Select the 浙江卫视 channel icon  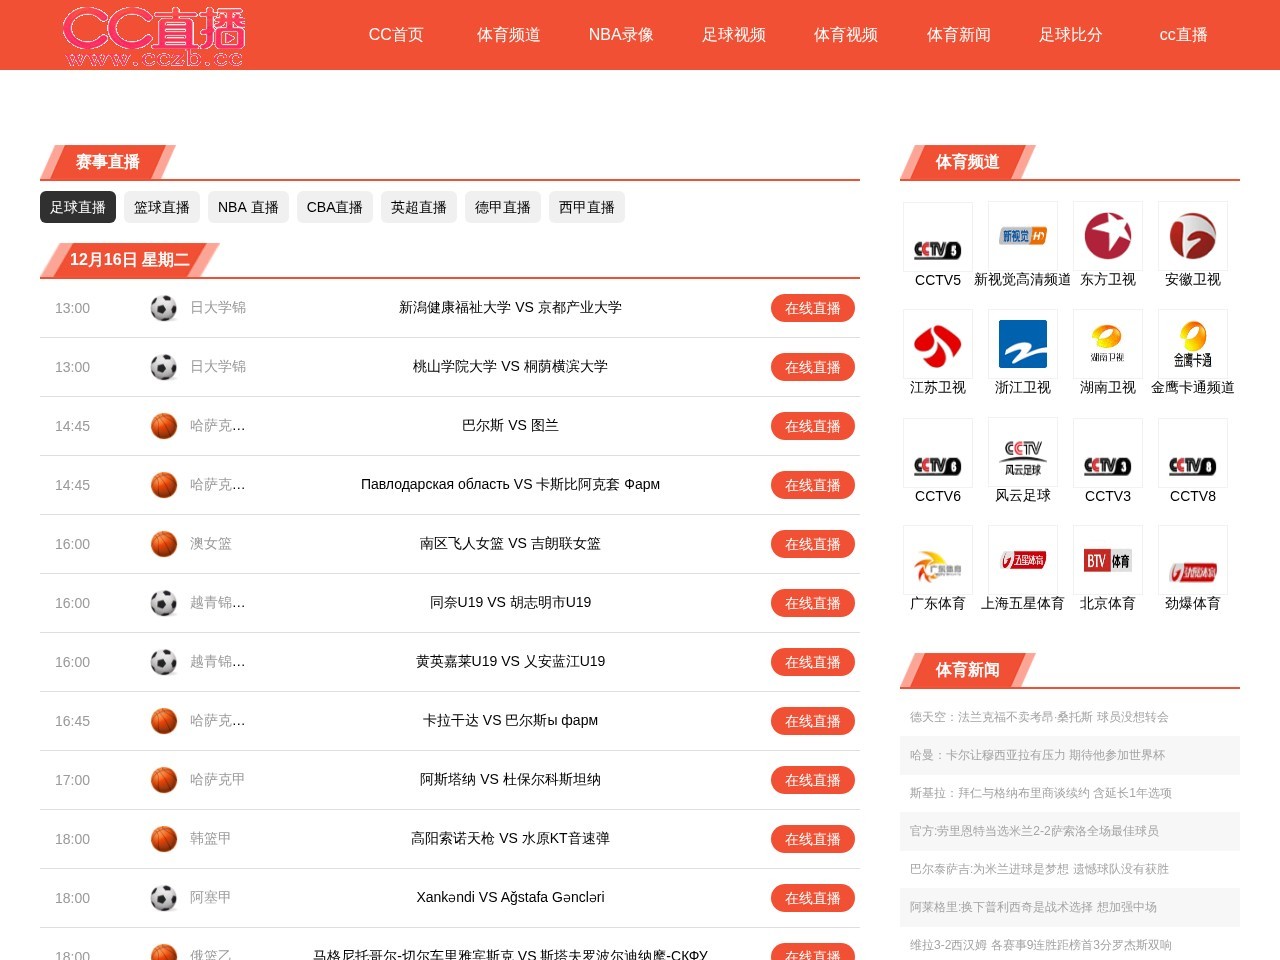click(x=1022, y=344)
